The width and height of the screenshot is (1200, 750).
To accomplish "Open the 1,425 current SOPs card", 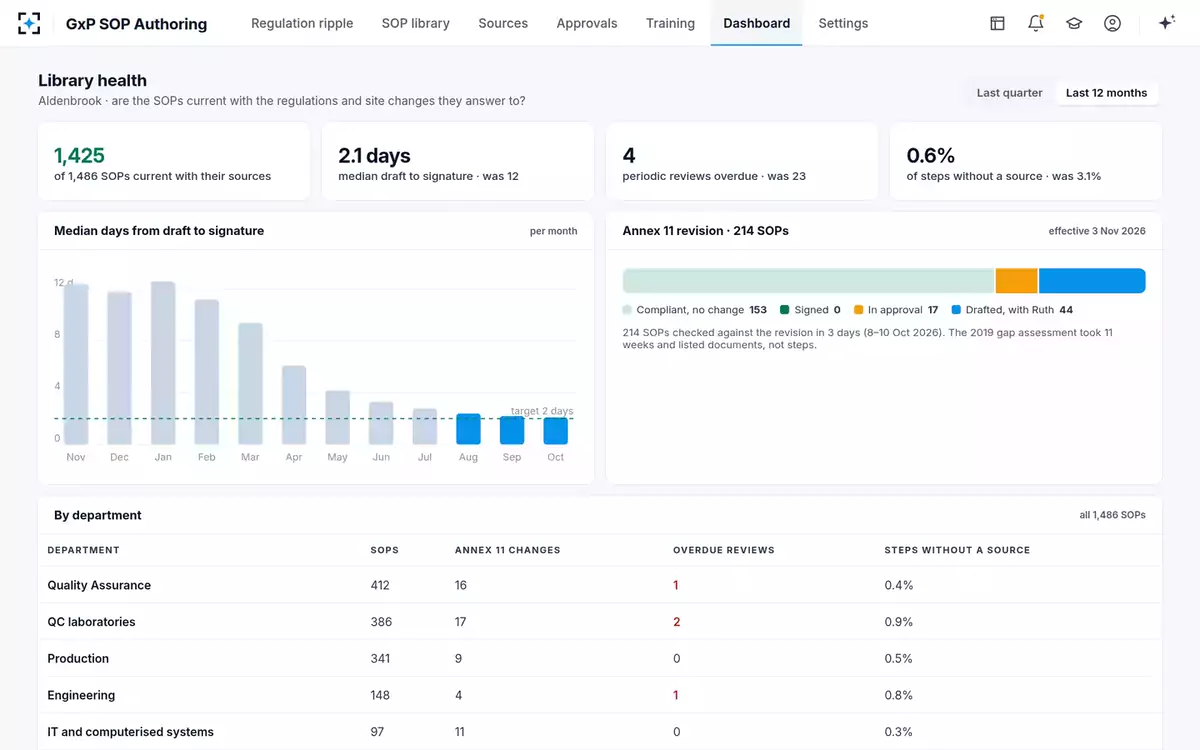I will click(x=174, y=162).
